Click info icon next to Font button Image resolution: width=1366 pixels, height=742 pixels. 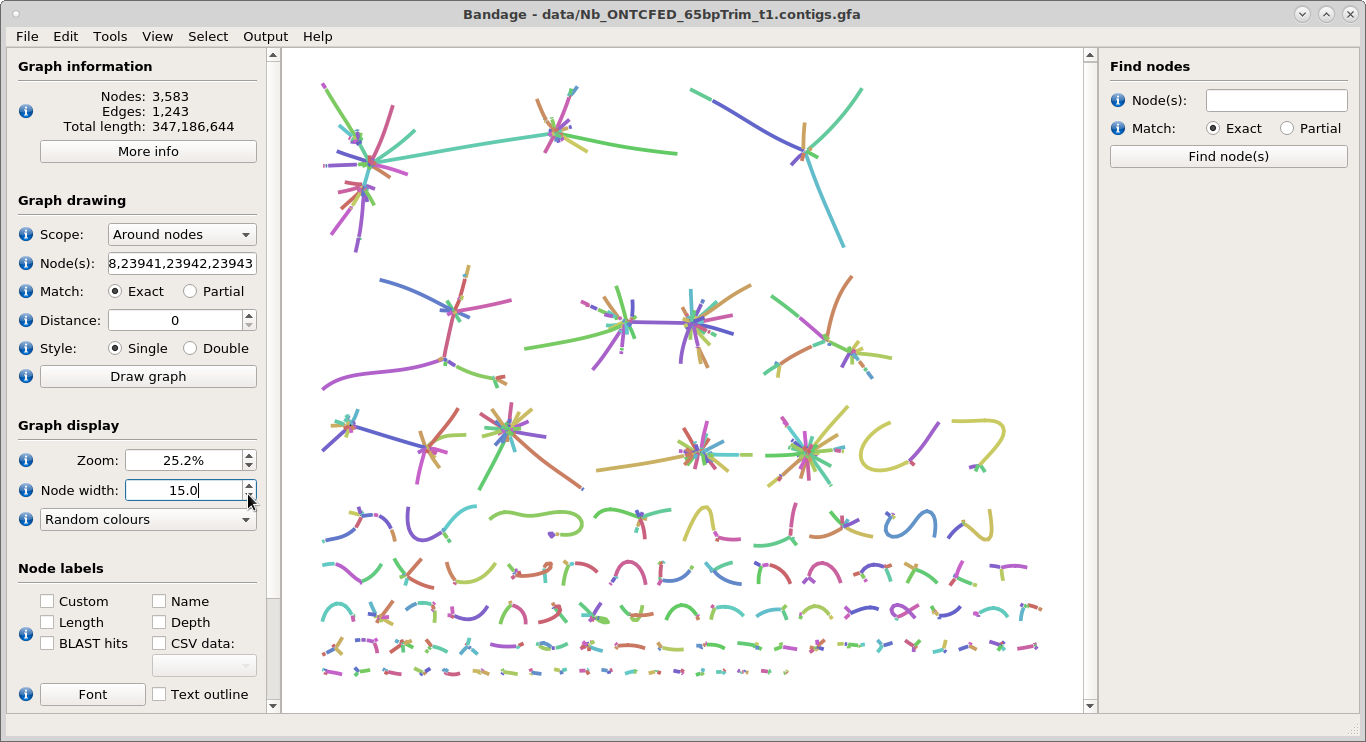tap(26, 694)
